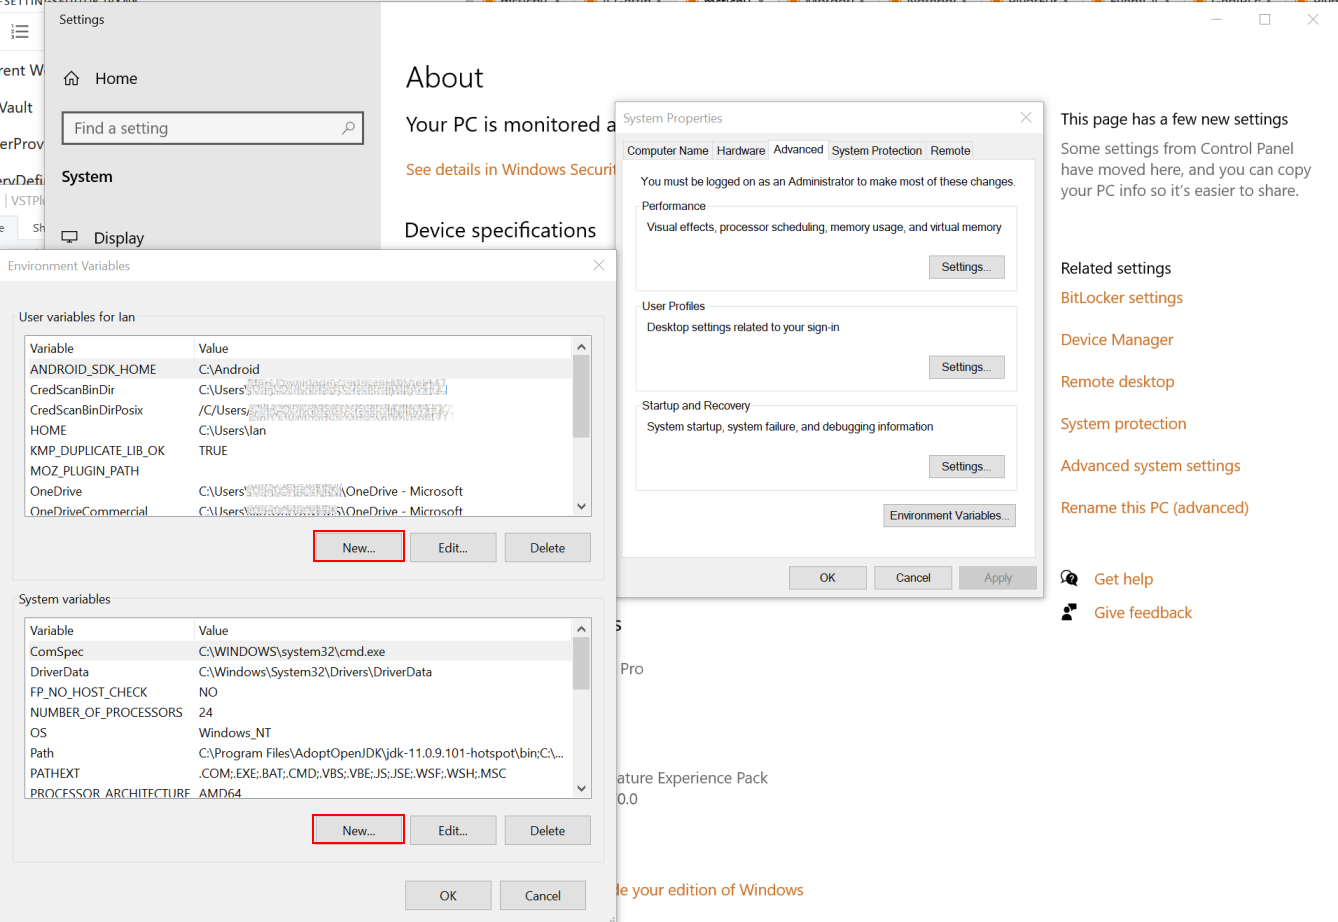Select FP_NO_HOST_CHECK system variable

pos(298,692)
